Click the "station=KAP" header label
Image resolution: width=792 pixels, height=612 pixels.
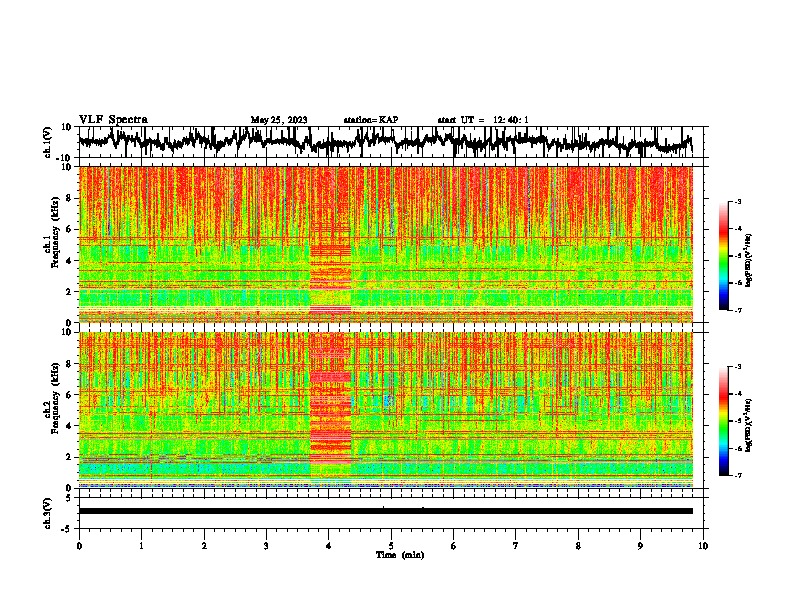[x=371, y=120]
